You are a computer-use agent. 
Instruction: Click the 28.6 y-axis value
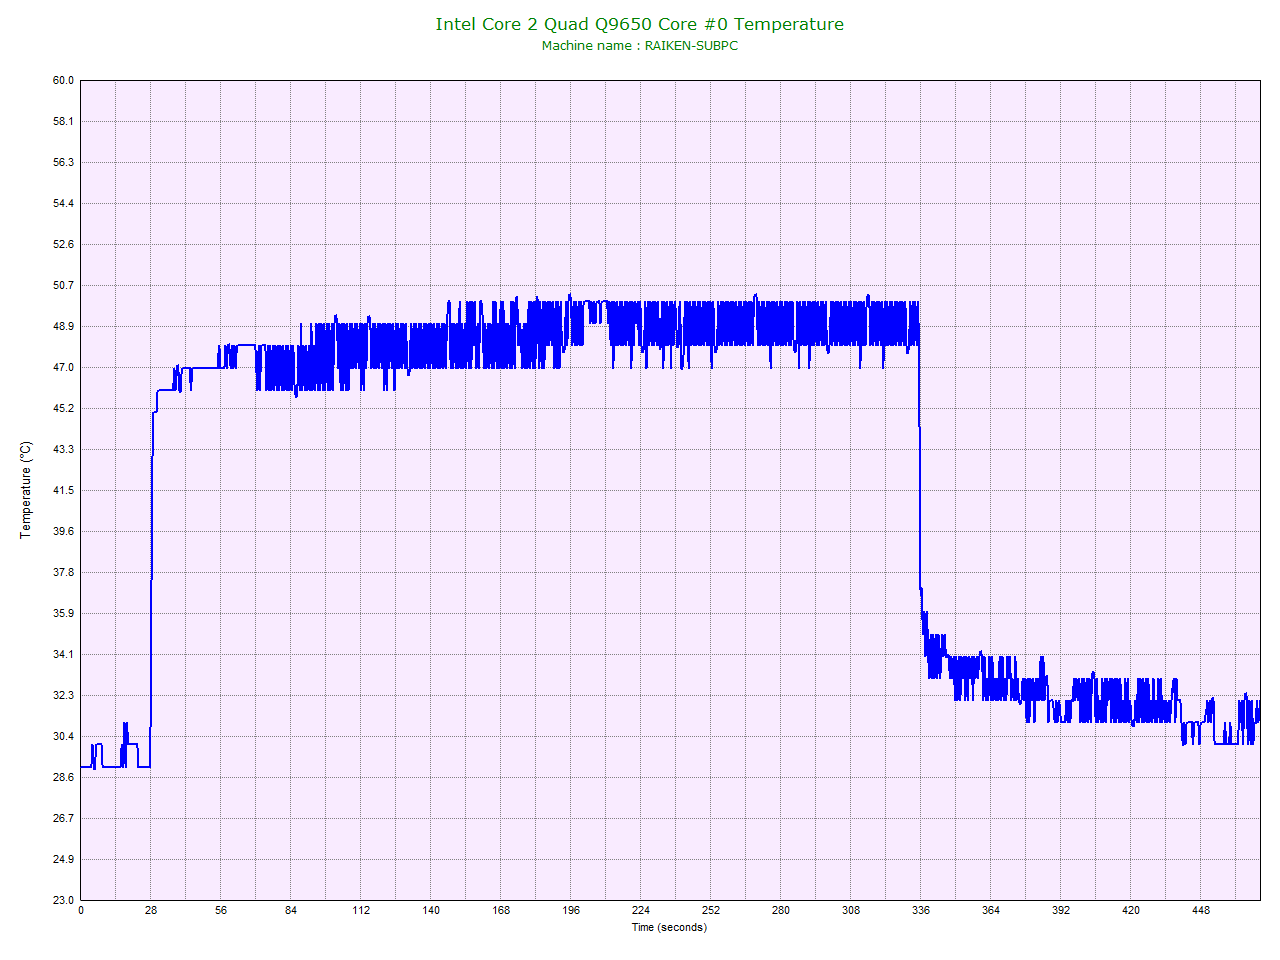[x=63, y=777]
